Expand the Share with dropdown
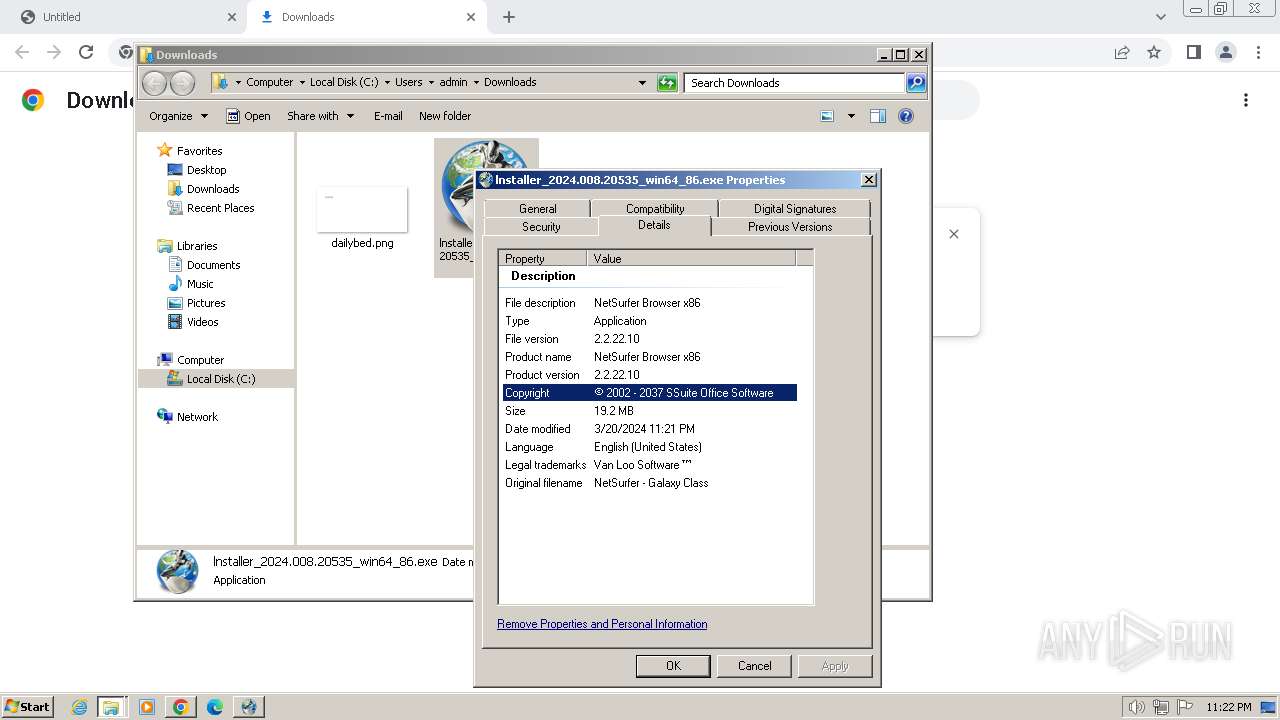This screenshot has width=1280, height=720. tap(320, 116)
